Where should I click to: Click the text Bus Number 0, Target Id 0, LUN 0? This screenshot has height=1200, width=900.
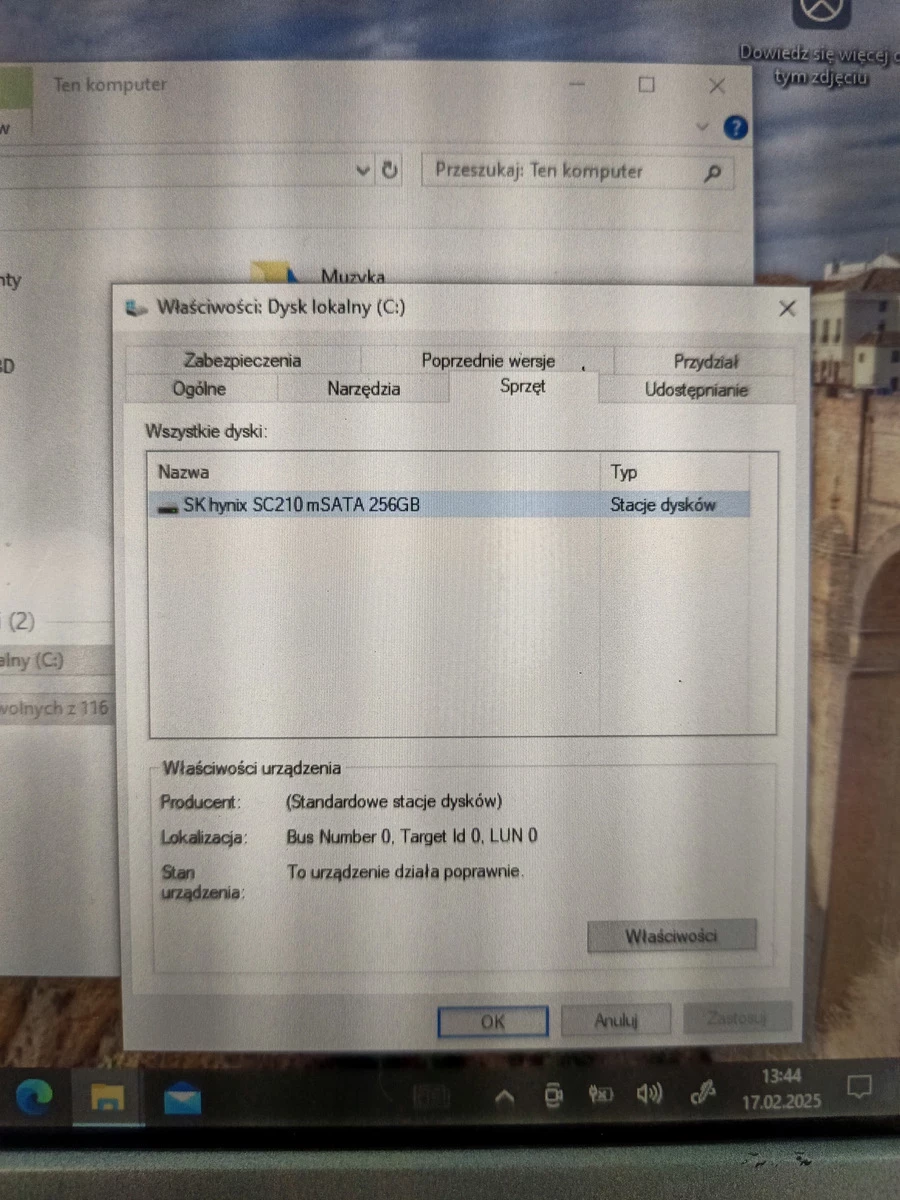tap(412, 835)
